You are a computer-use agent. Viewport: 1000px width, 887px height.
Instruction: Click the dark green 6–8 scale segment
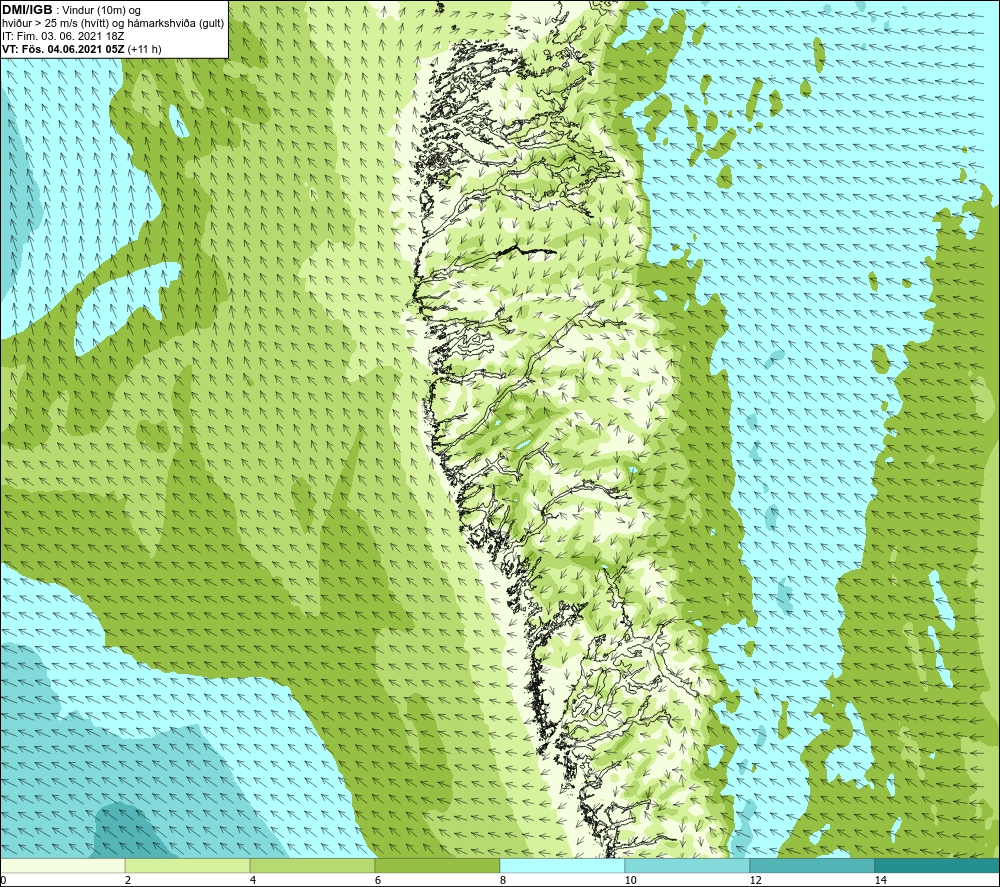(x=438, y=865)
